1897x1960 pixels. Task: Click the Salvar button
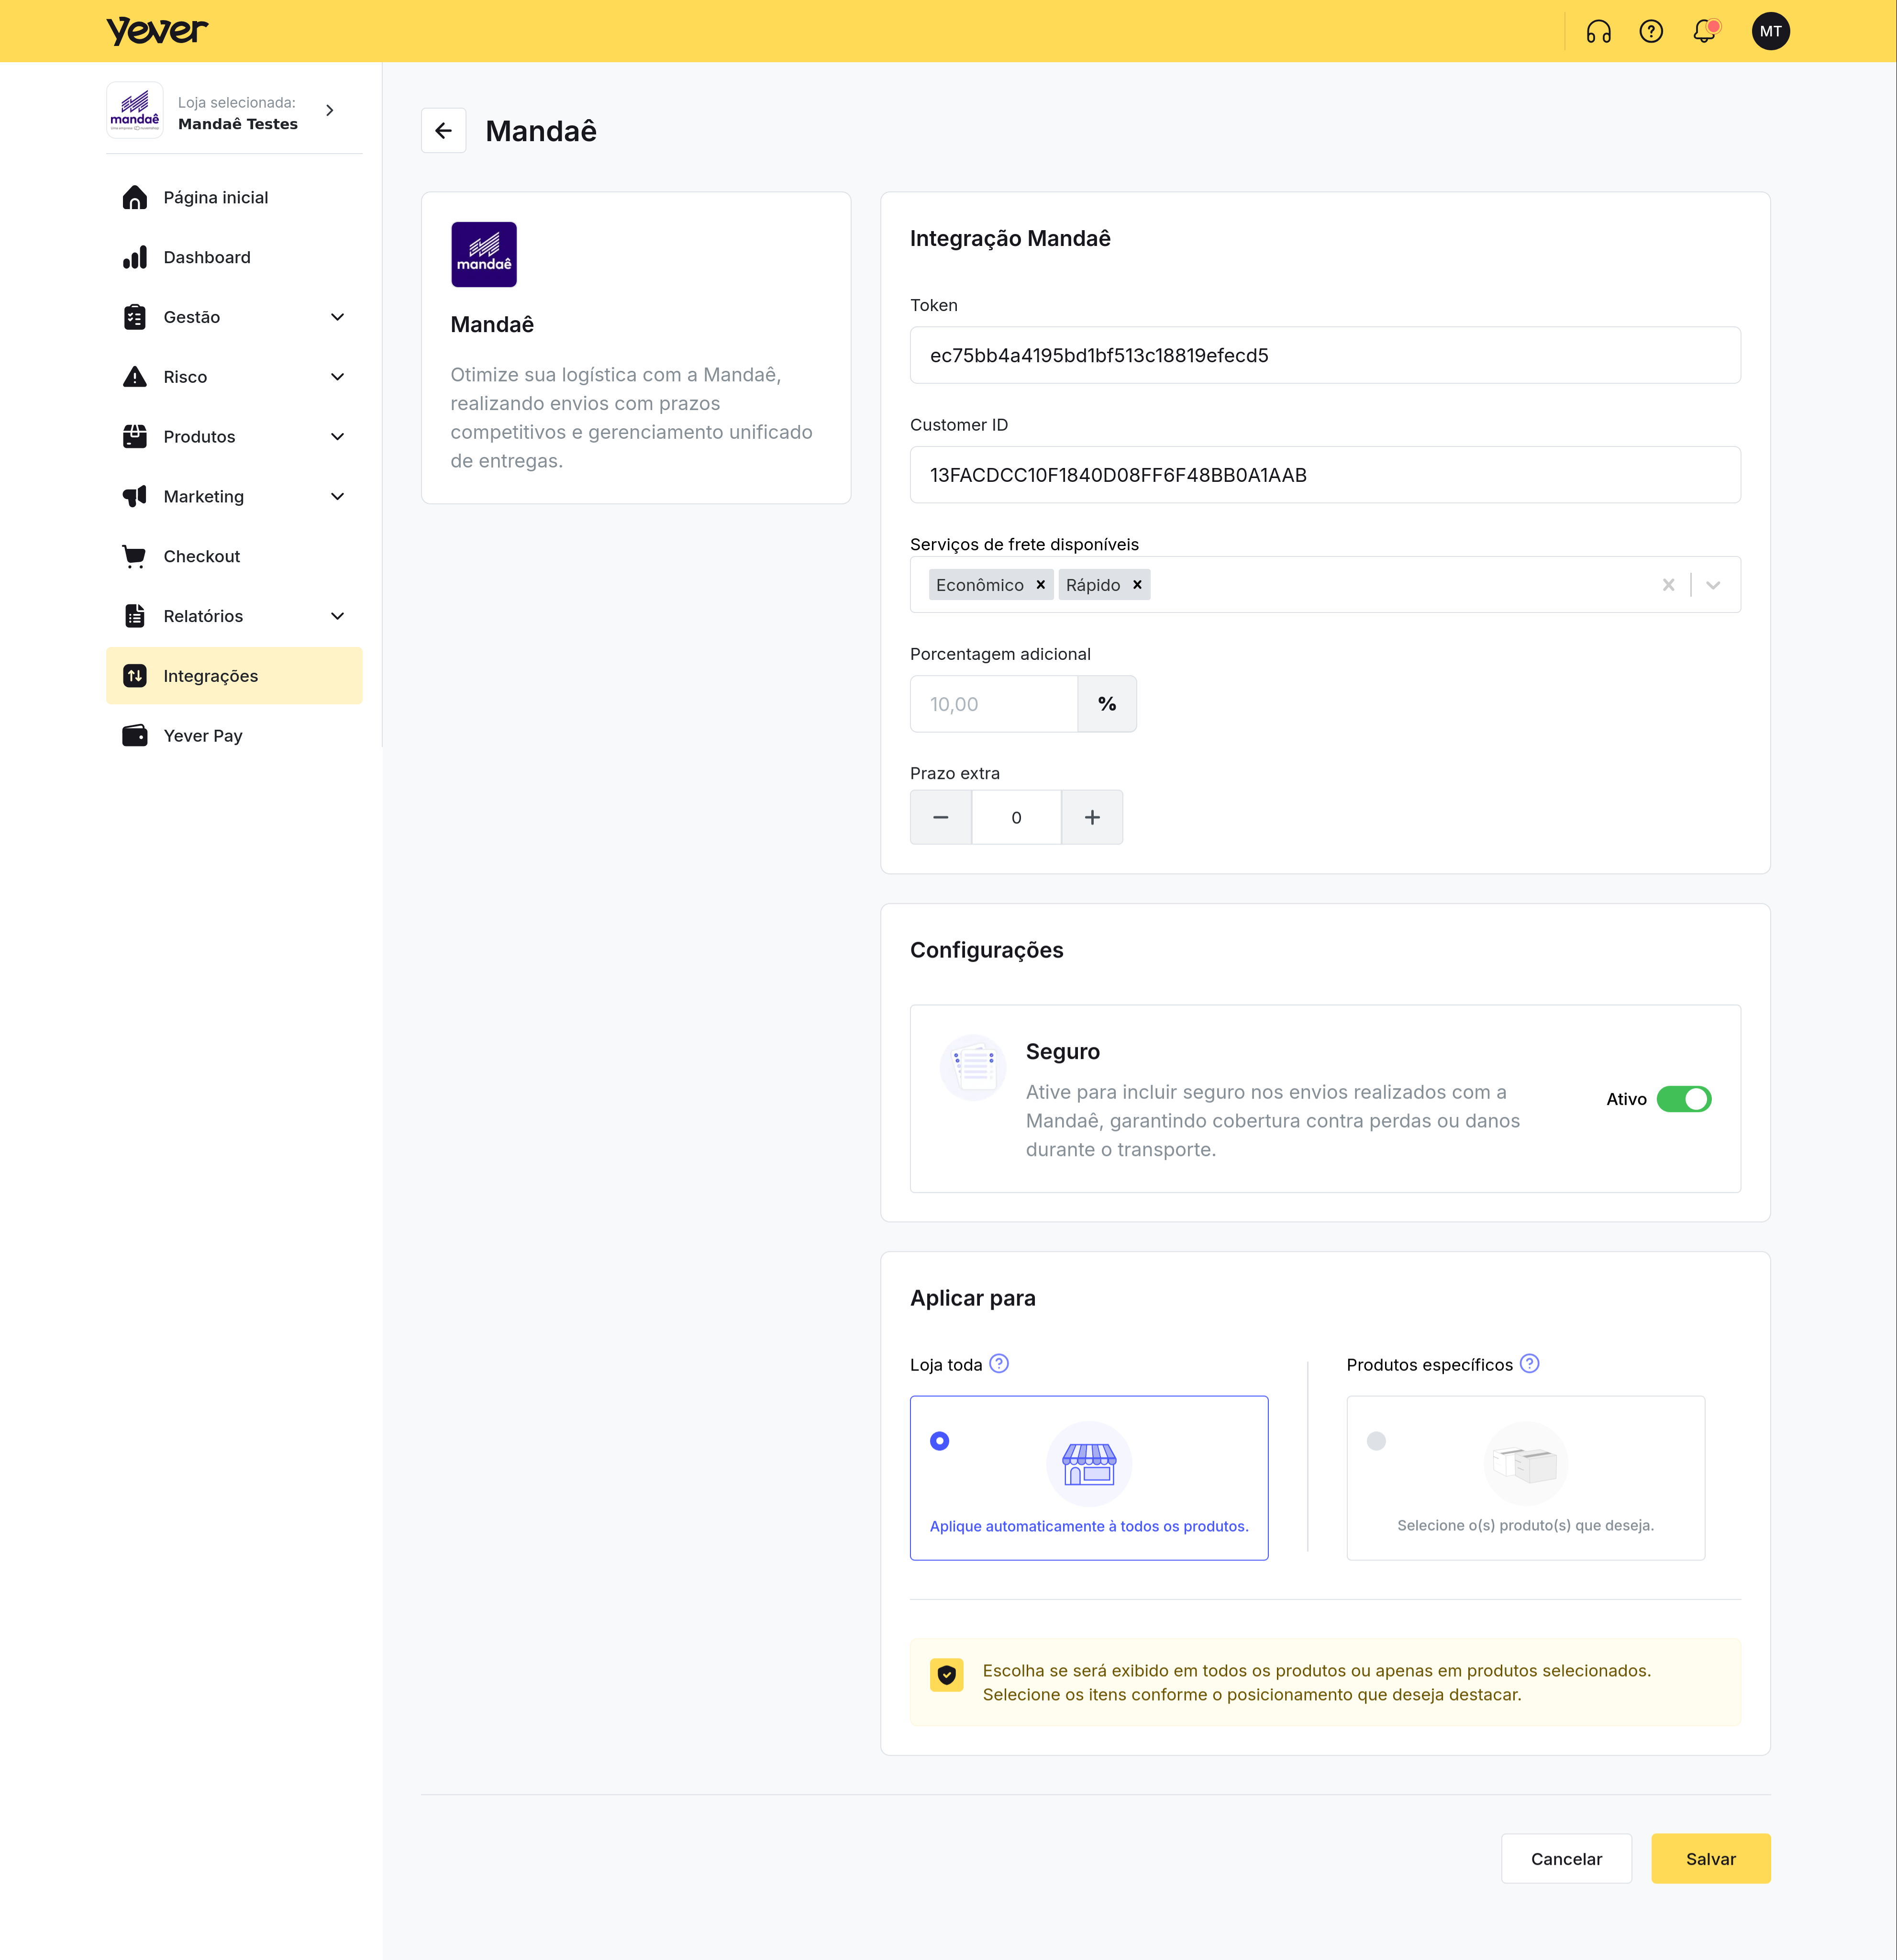1710,1859
